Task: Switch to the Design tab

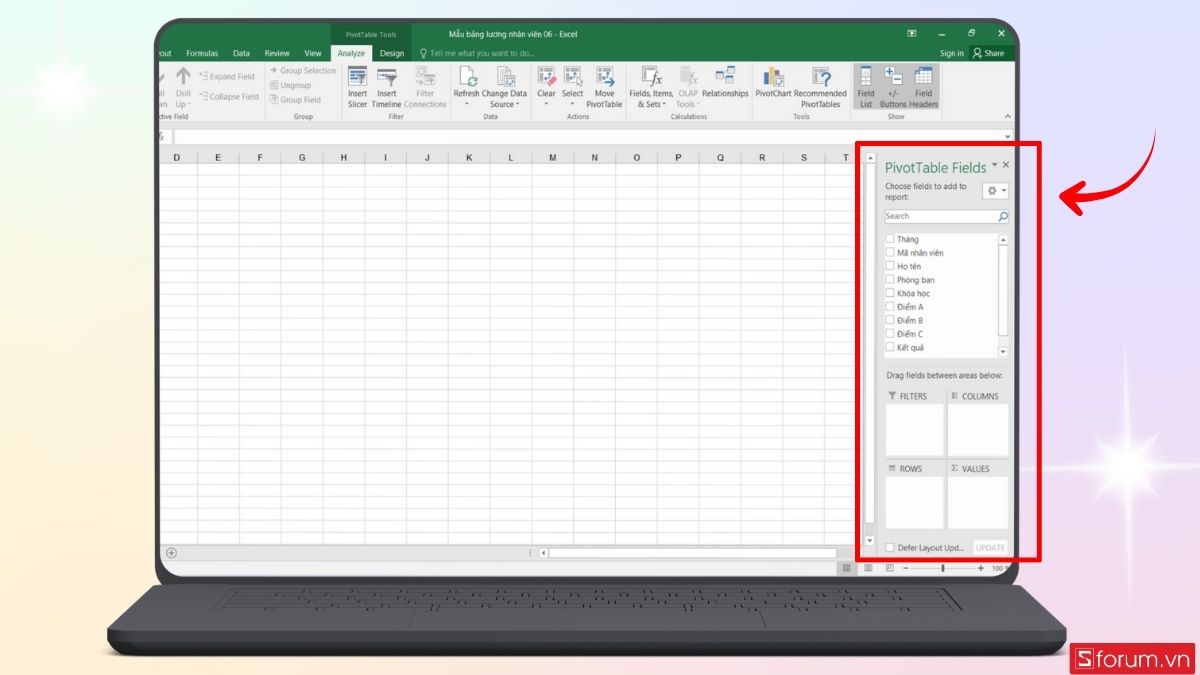Action: (391, 53)
